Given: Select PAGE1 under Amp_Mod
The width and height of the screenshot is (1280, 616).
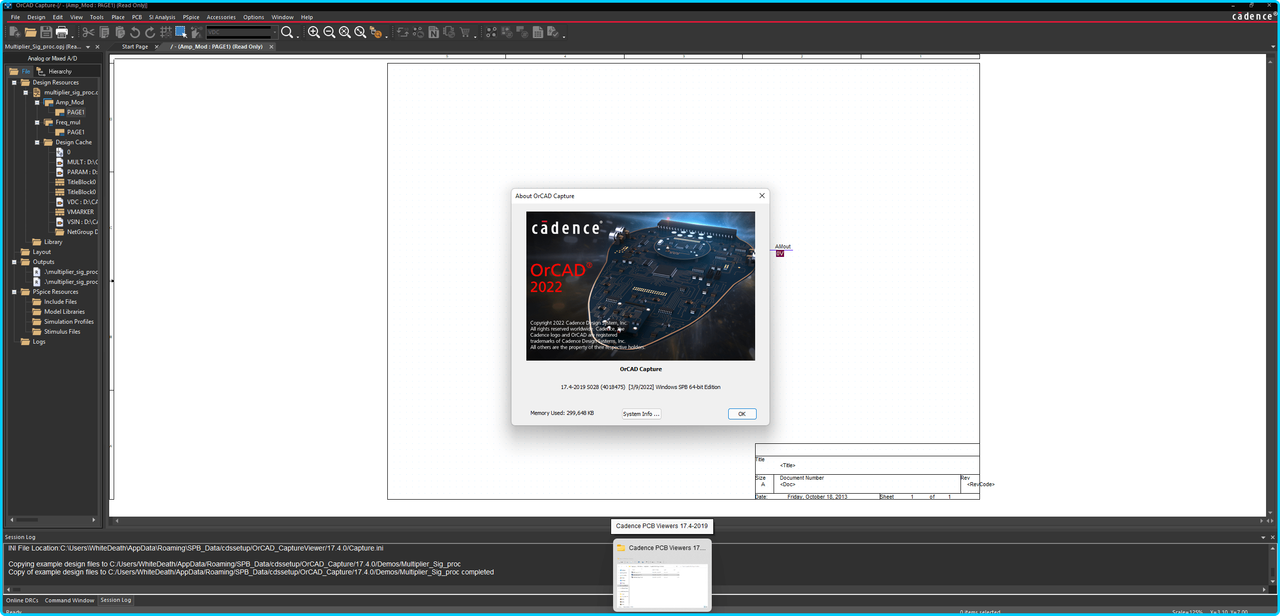Looking at the screenshot, I should [76, 112].
